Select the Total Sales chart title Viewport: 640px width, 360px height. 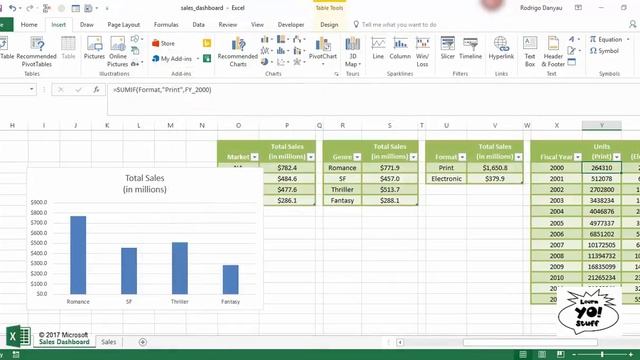coord(144,184)
